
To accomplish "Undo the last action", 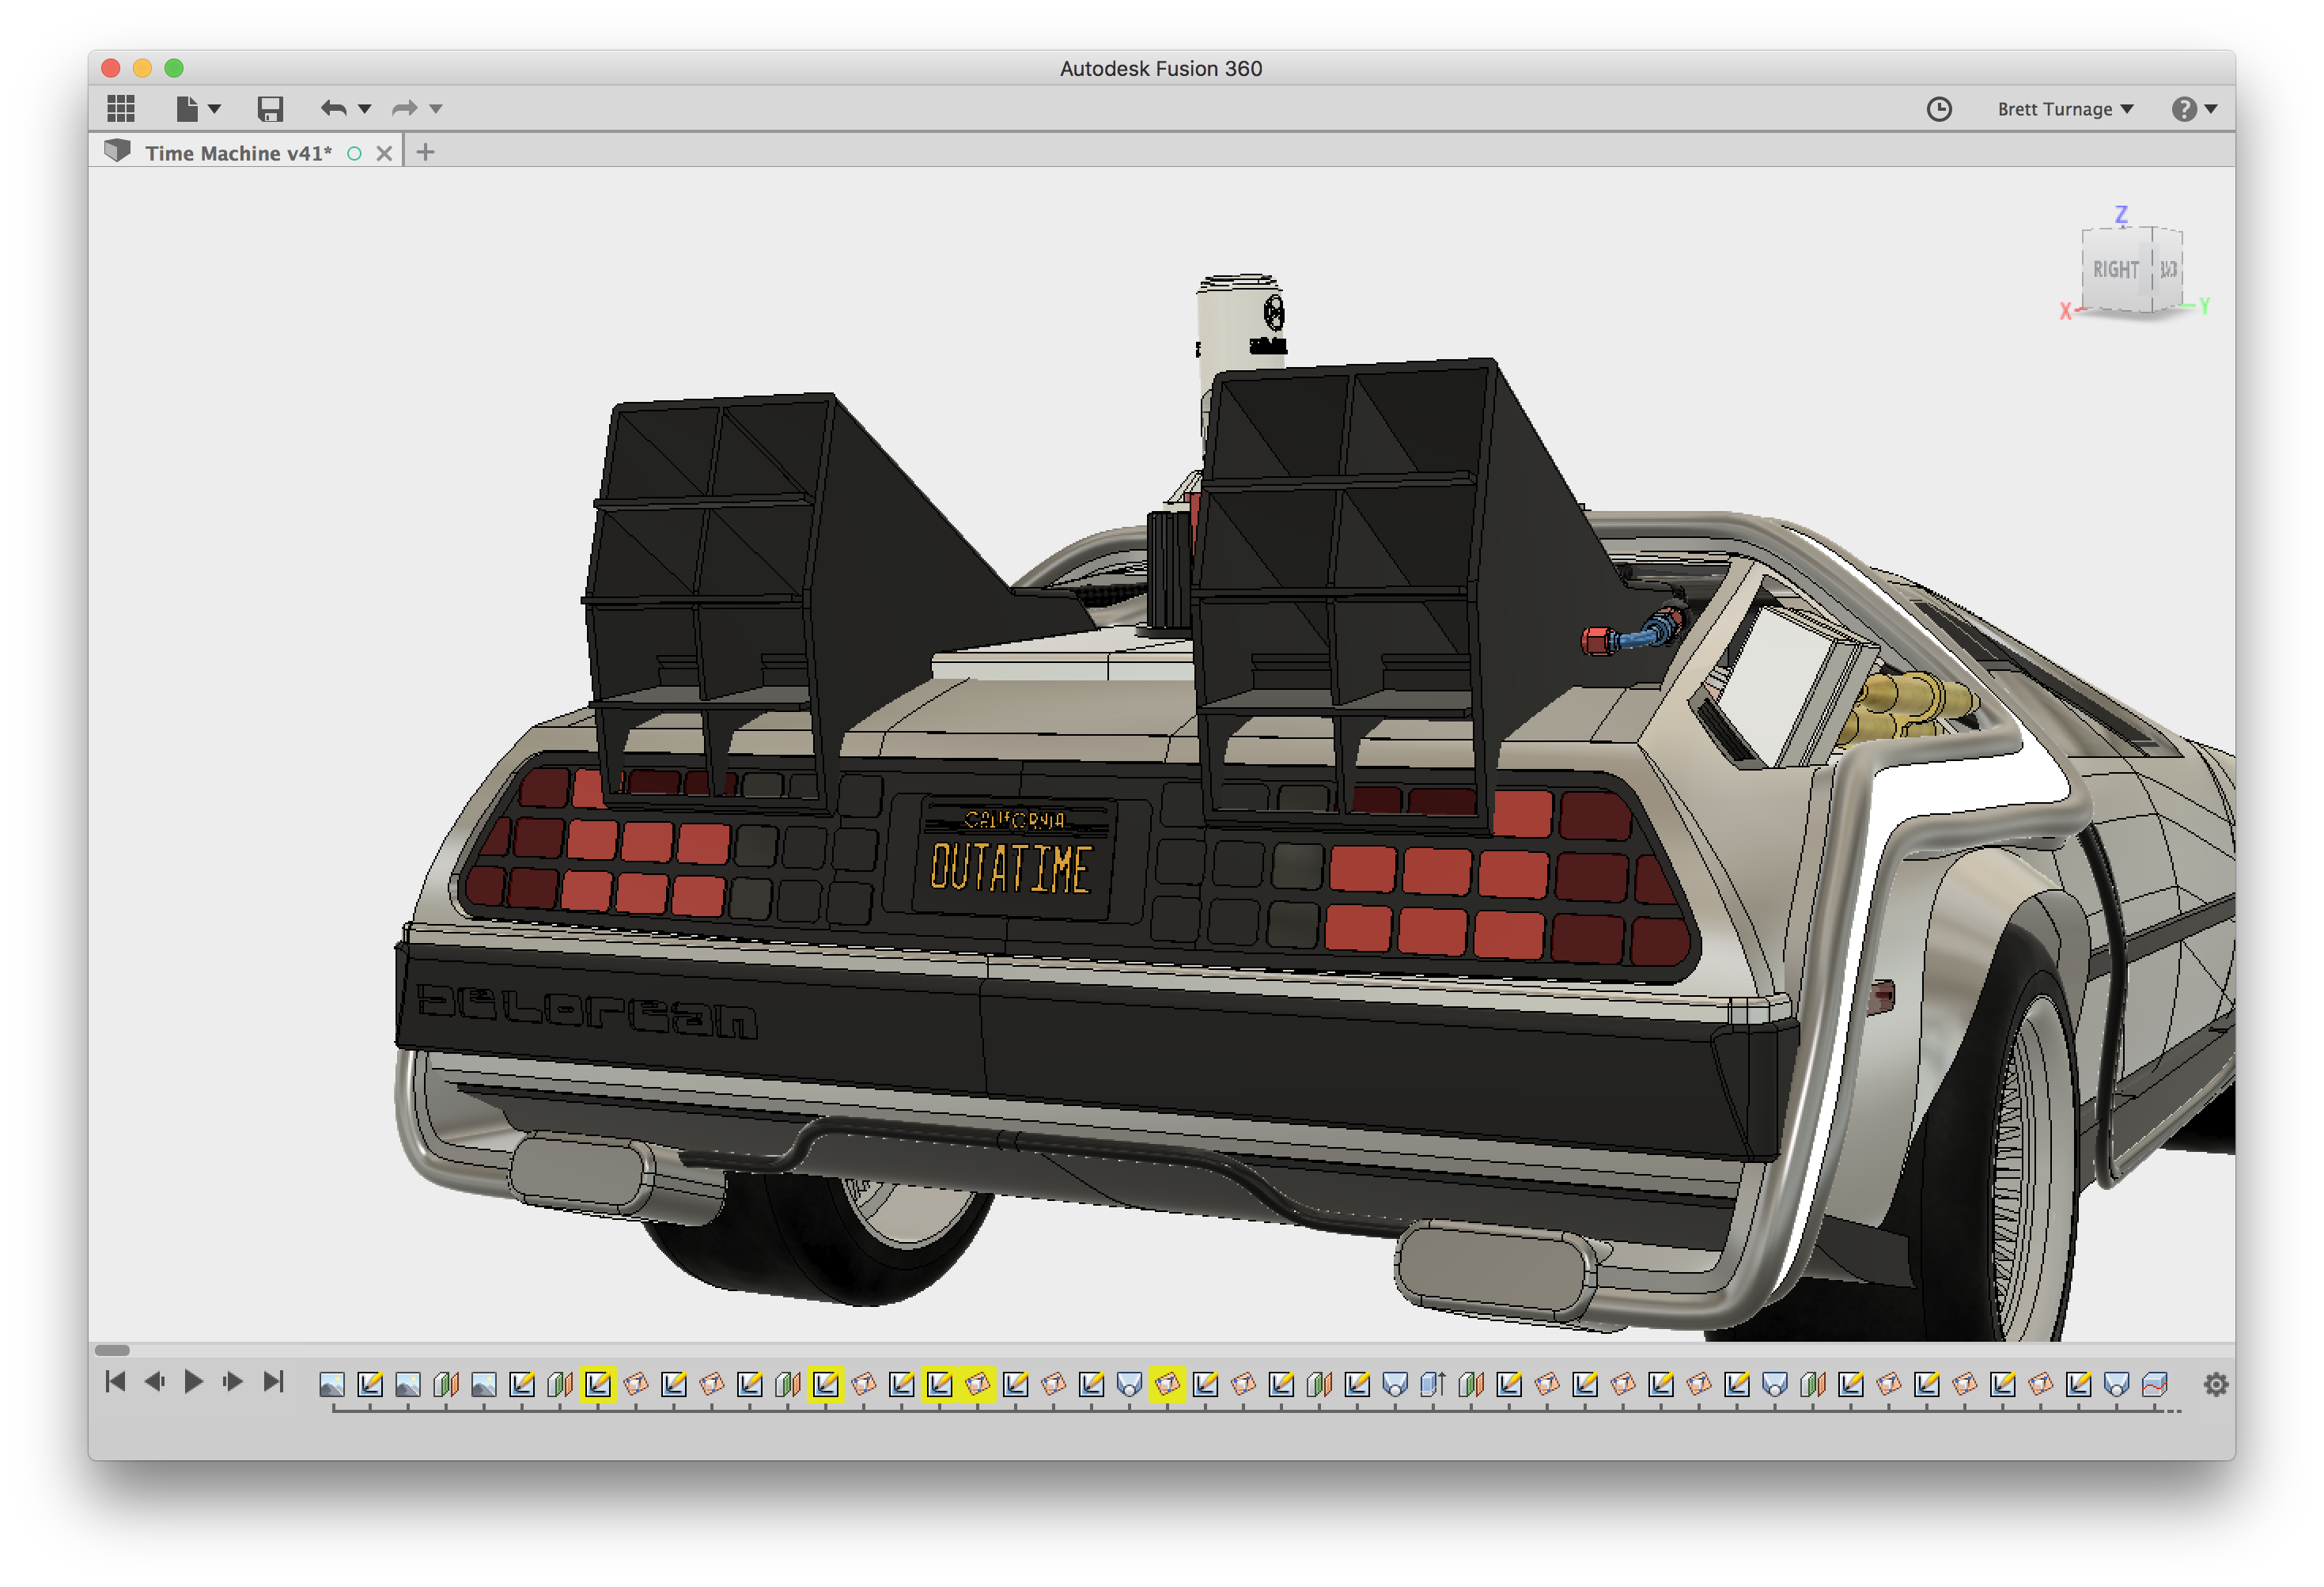I will pos(333,108).
